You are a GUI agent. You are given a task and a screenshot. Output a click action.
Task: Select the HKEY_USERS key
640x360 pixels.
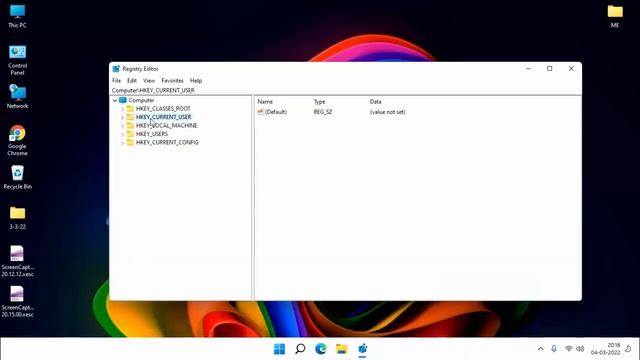coord(152,134)
